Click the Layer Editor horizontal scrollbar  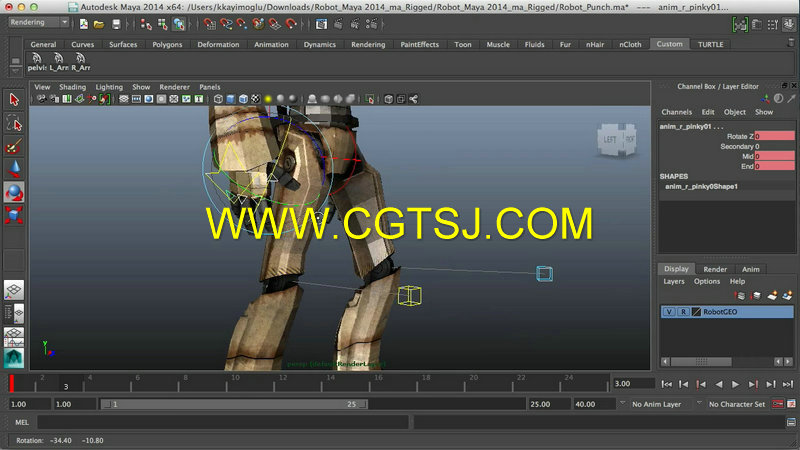click(701, 362)
